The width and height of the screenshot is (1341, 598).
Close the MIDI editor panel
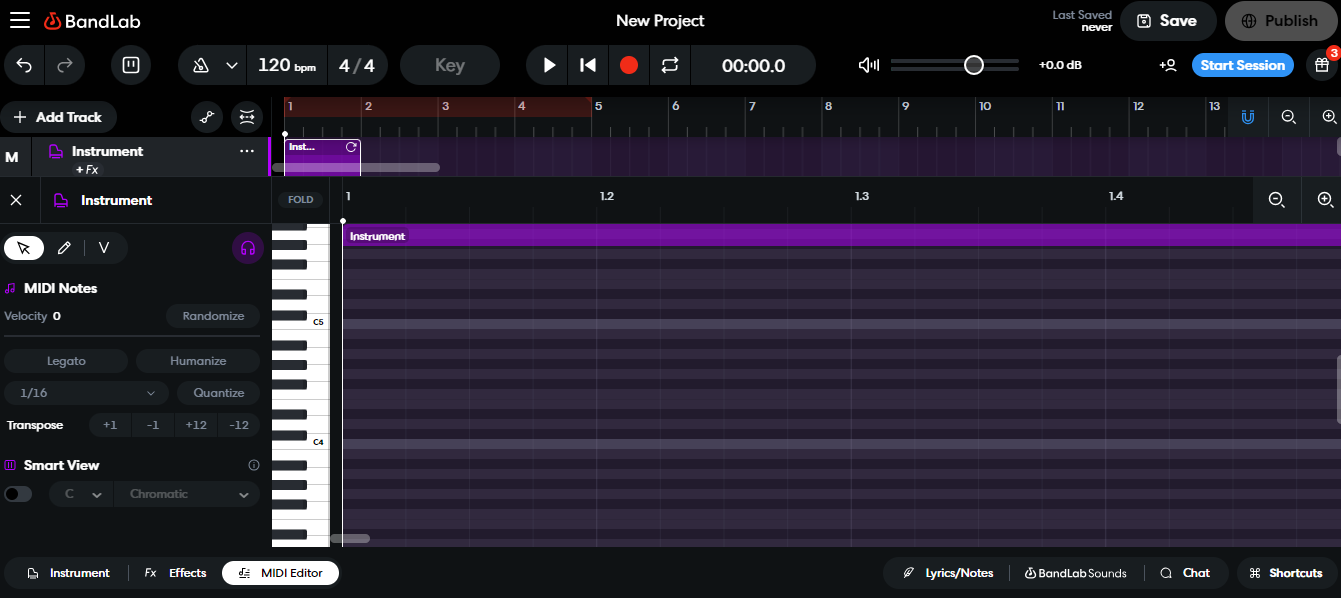(x=16, y=200)
